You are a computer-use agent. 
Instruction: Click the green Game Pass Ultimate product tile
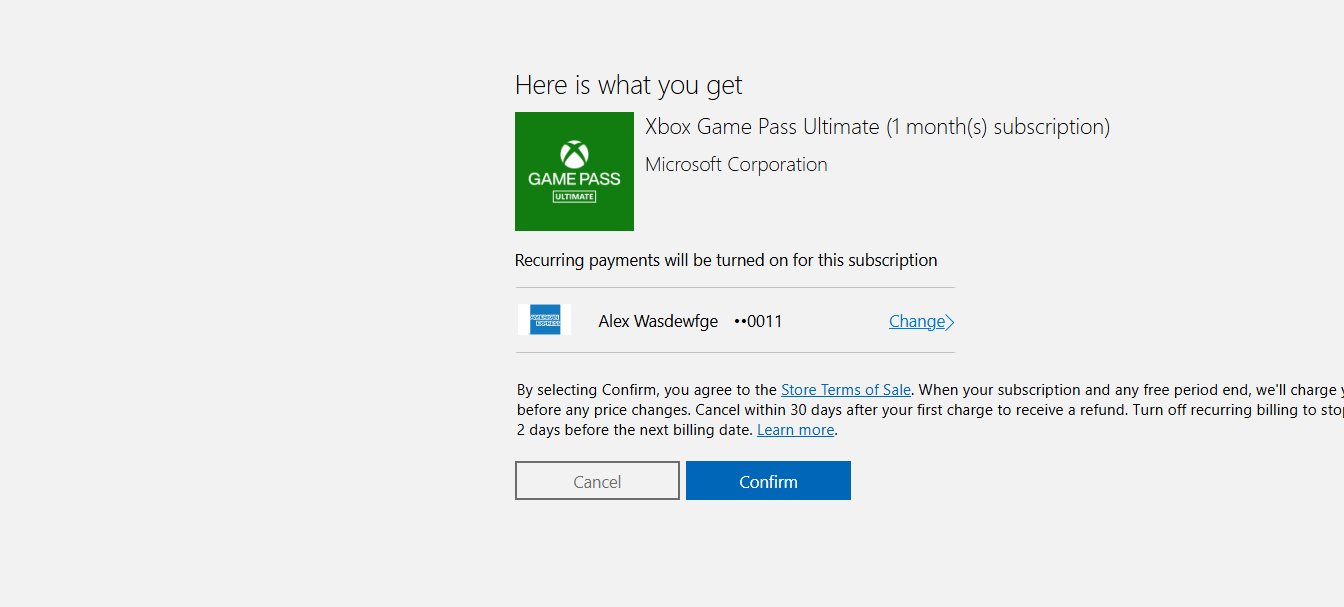(574, 171)
